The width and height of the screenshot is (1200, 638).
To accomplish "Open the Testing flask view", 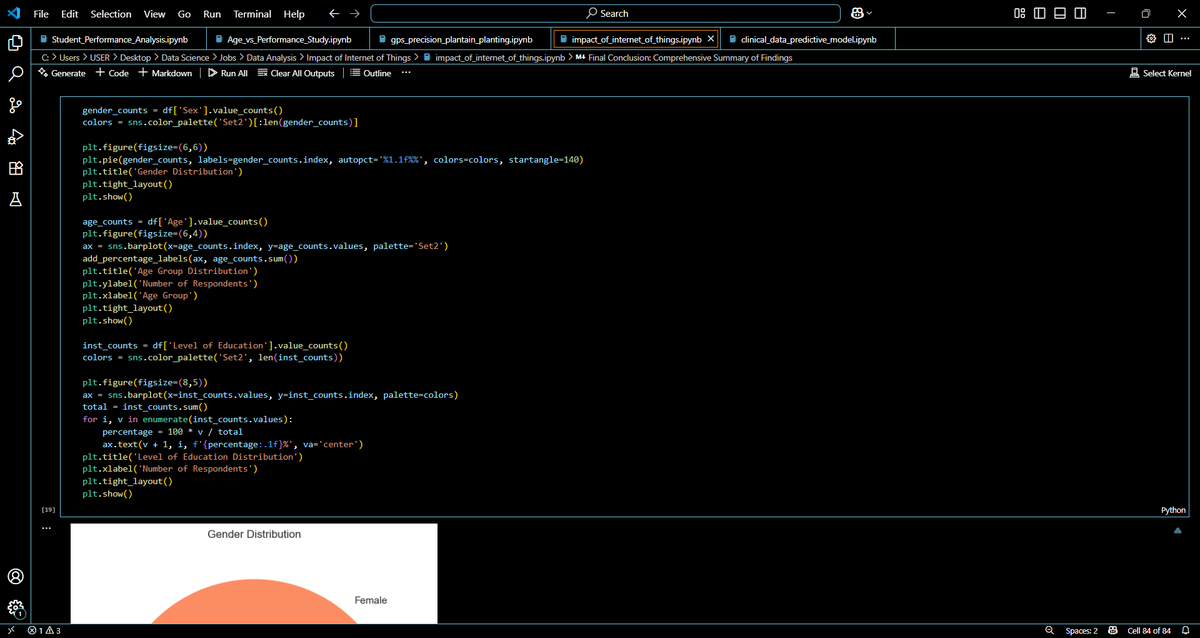I will pos(15,200).
